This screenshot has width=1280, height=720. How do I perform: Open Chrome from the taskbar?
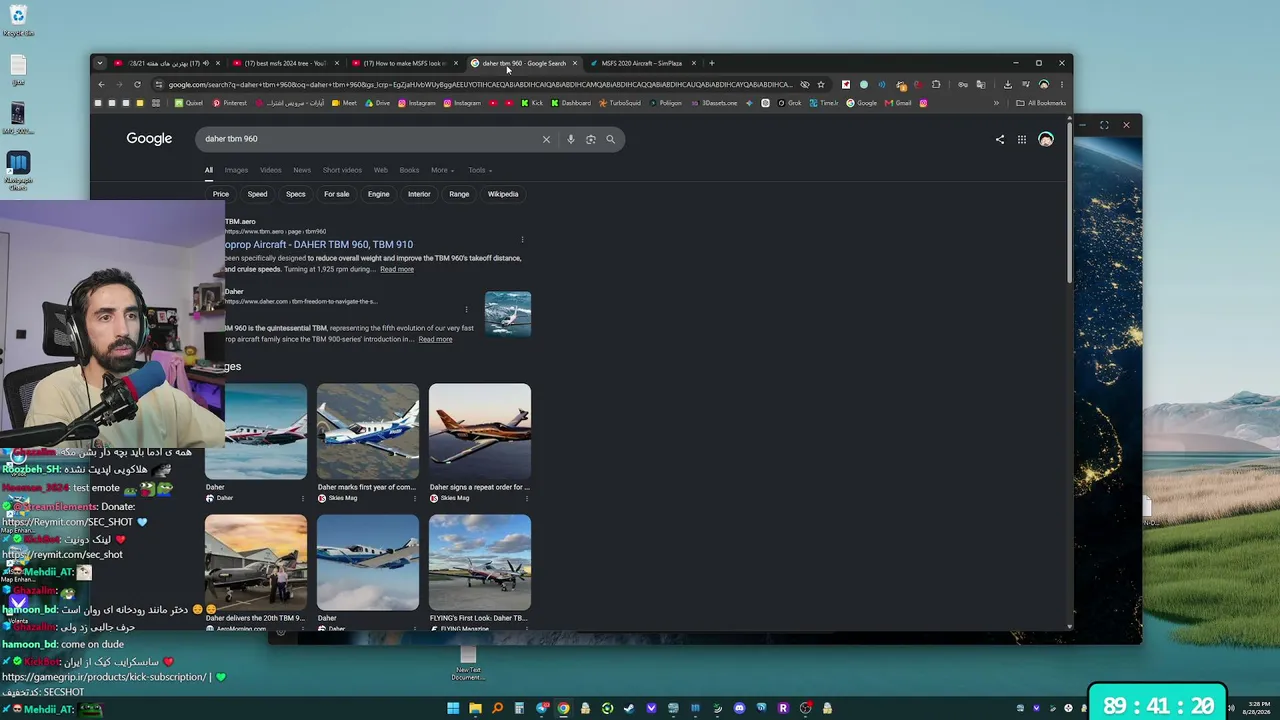point(563,708)
